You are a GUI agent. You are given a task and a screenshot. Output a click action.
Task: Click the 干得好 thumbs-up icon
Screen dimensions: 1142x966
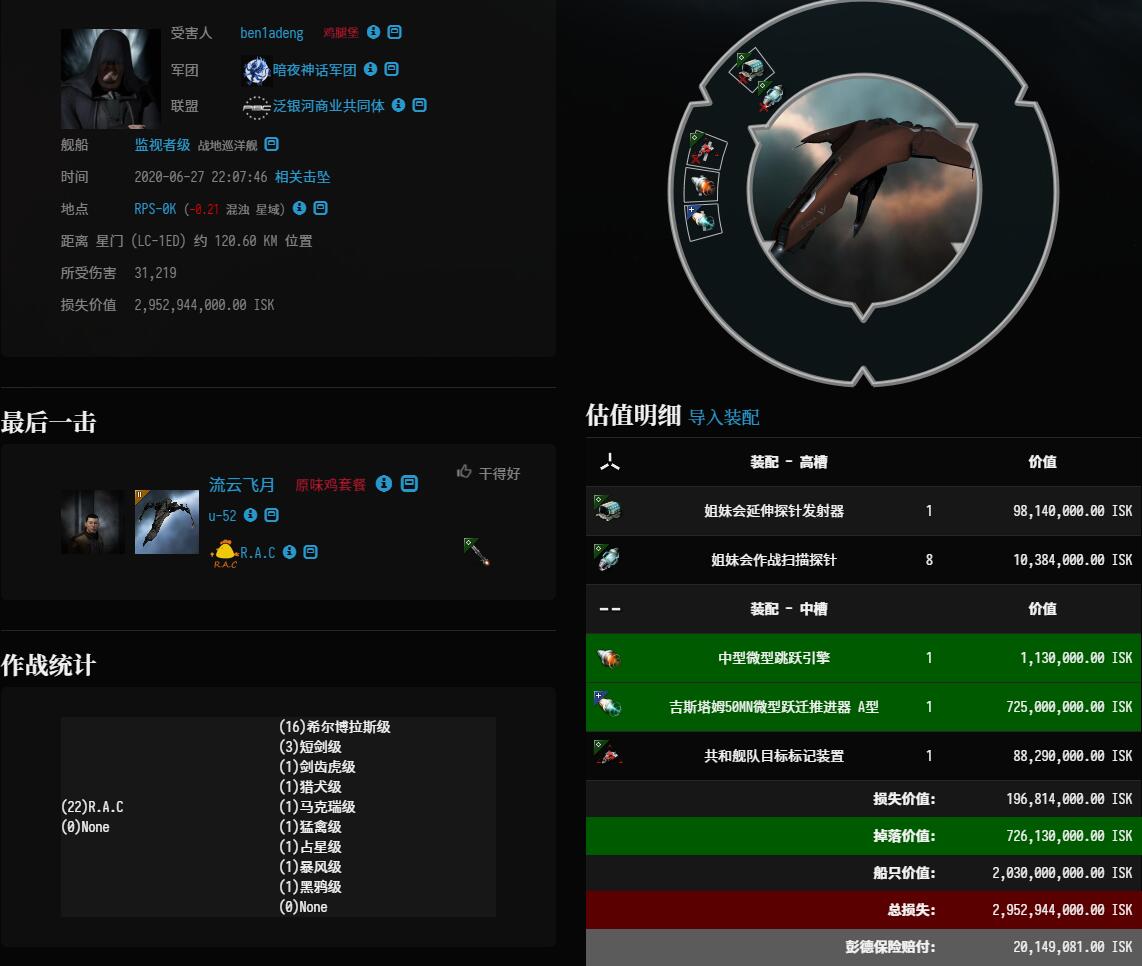click(x=464, y=472)
